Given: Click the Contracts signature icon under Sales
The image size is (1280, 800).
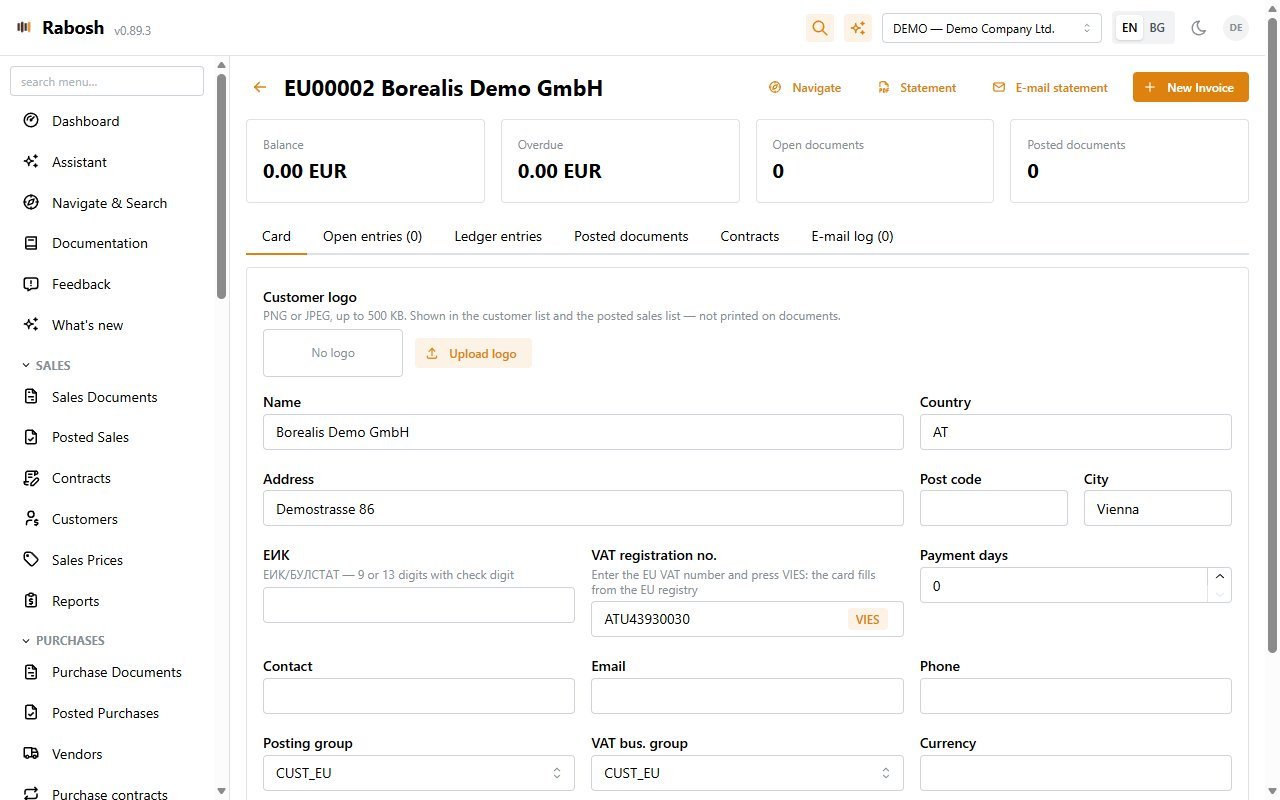Looking at the screenshot, I should click(31, 478).
